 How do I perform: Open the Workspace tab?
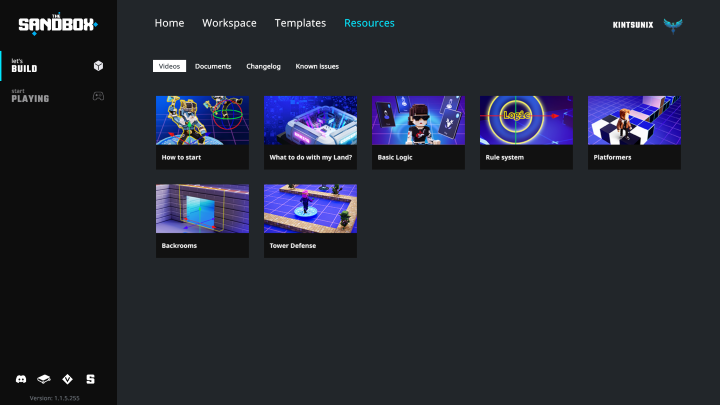pos(229,23)
